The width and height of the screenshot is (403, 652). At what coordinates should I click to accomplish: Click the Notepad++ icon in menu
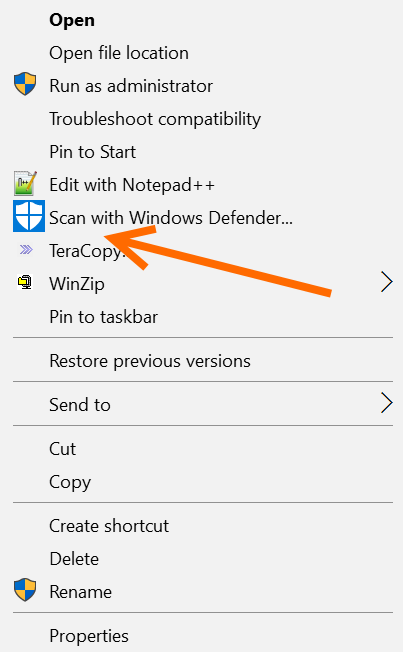pyautogui.click(x=25, y=183)
